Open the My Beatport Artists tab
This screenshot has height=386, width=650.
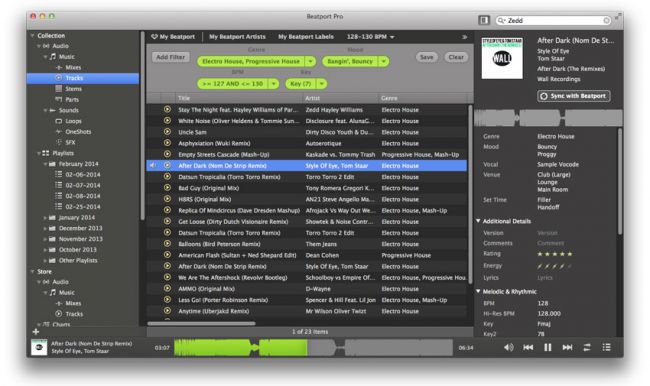click(237, 36)
